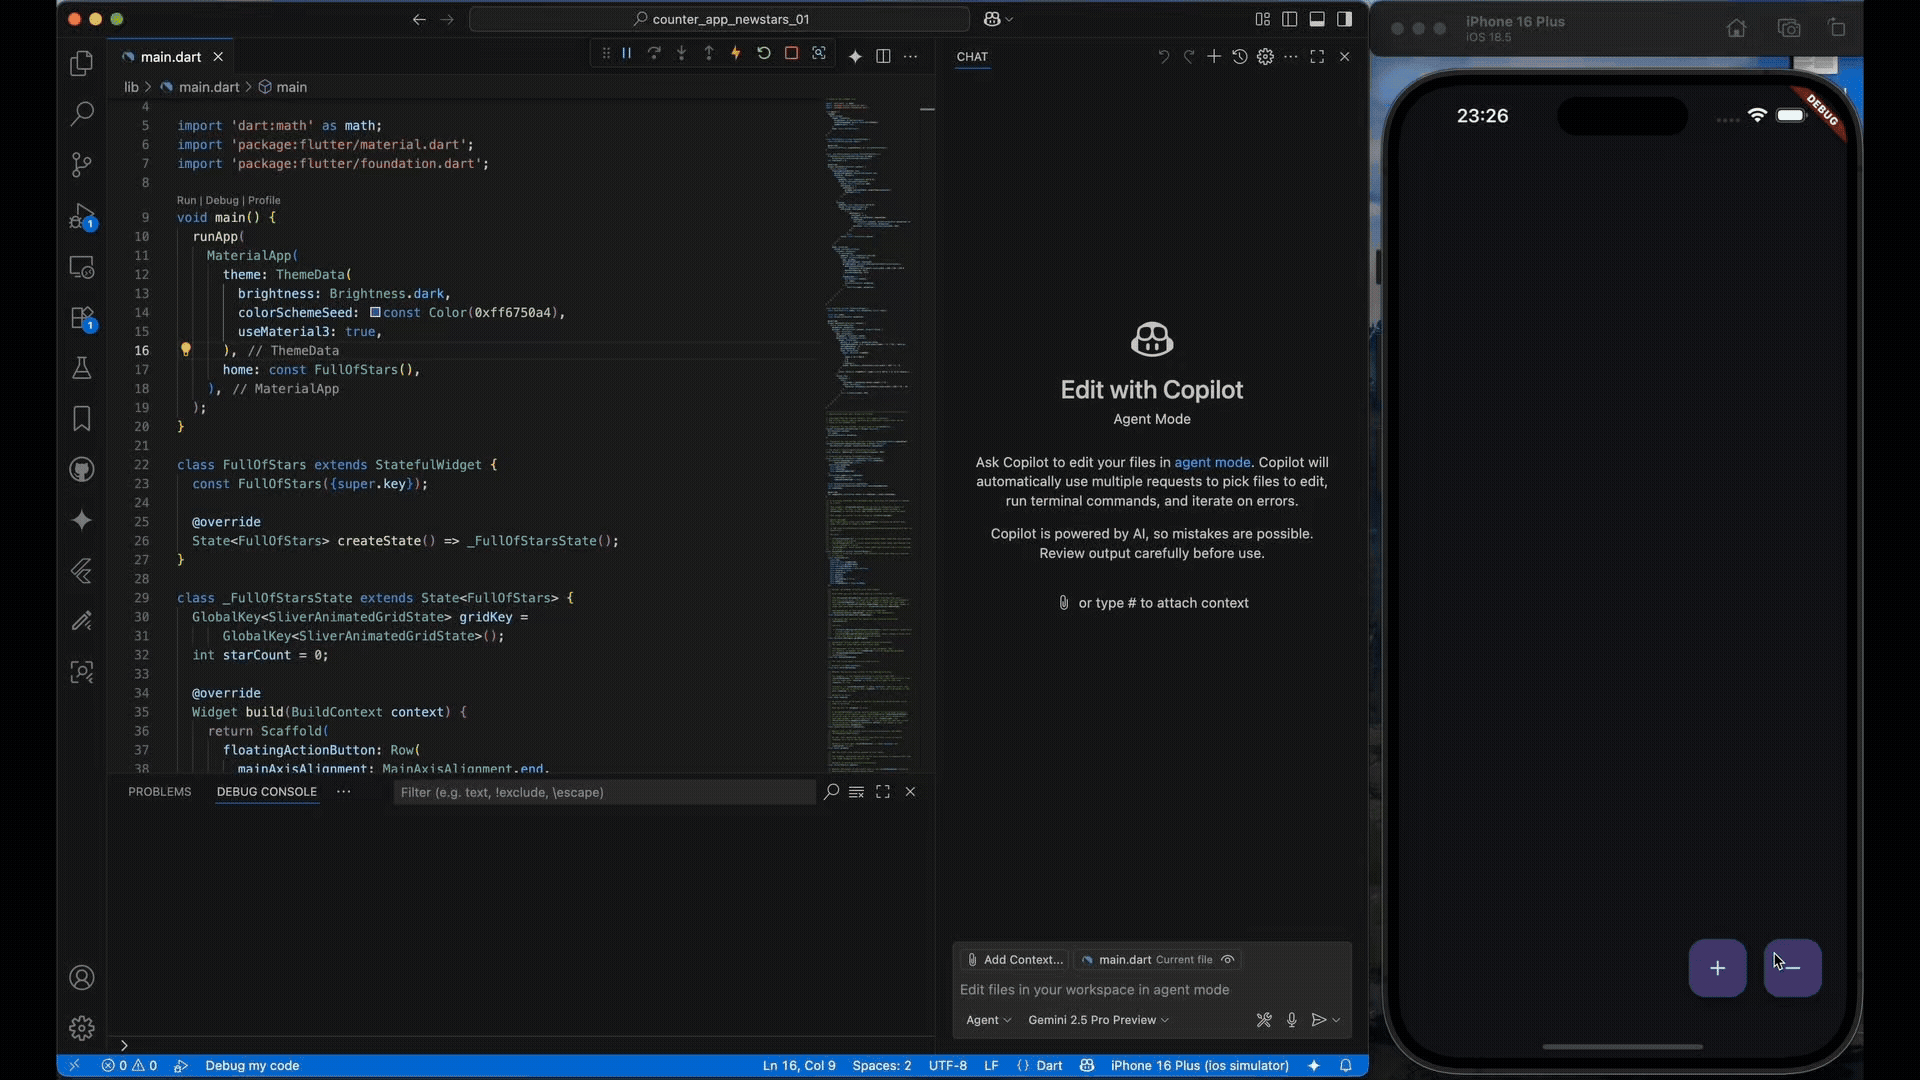Click the Add Context button

click(x=1015, y=959)
